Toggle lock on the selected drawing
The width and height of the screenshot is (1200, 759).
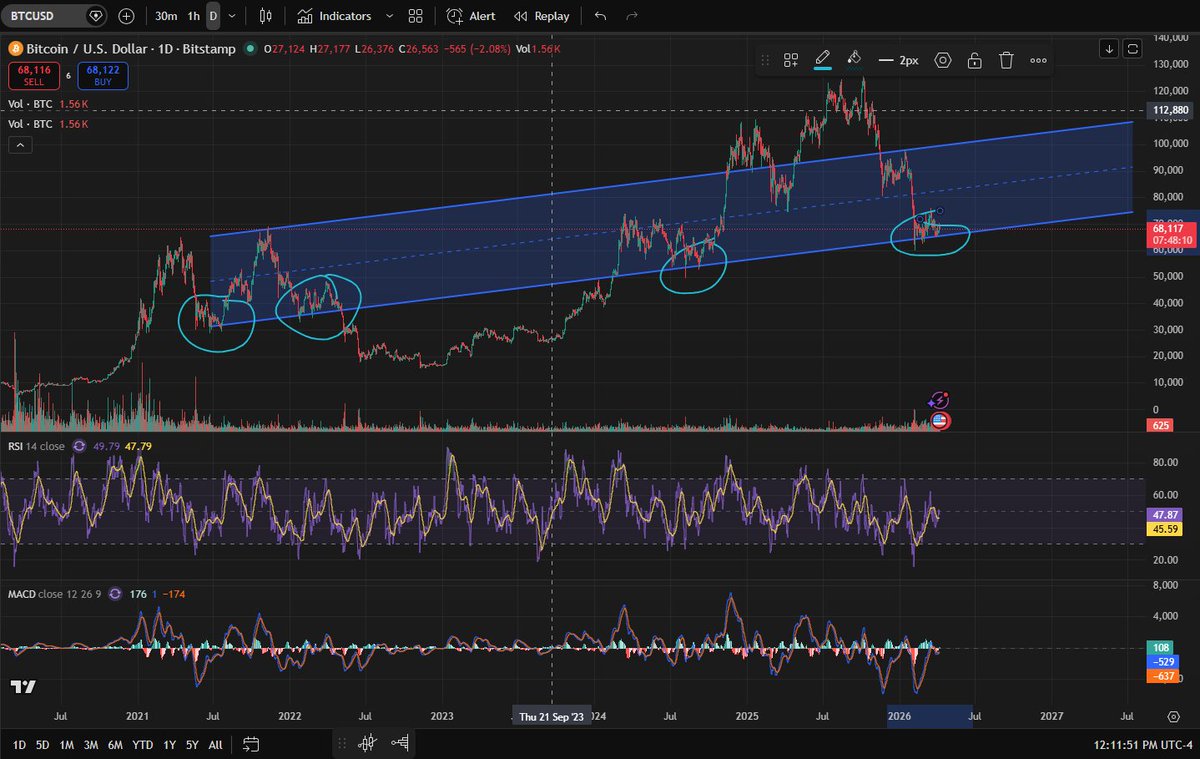tap(974, 61)
